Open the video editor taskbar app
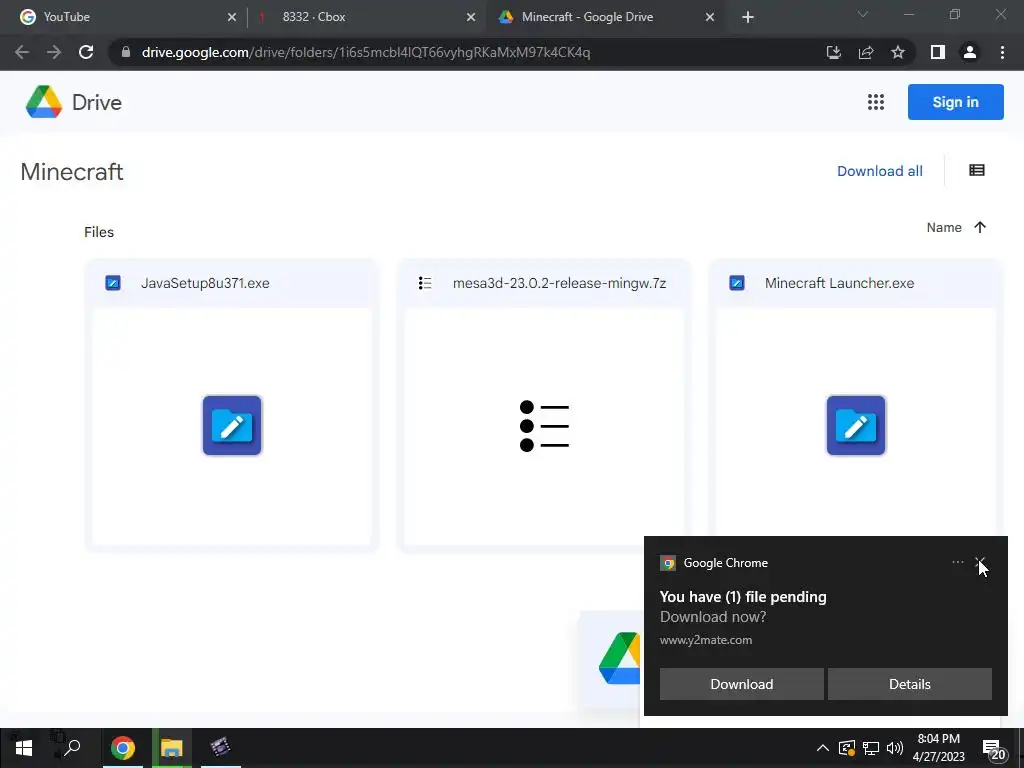This screenshot has width=1024, height=768. pyautogui.click(x=221, y=748)
